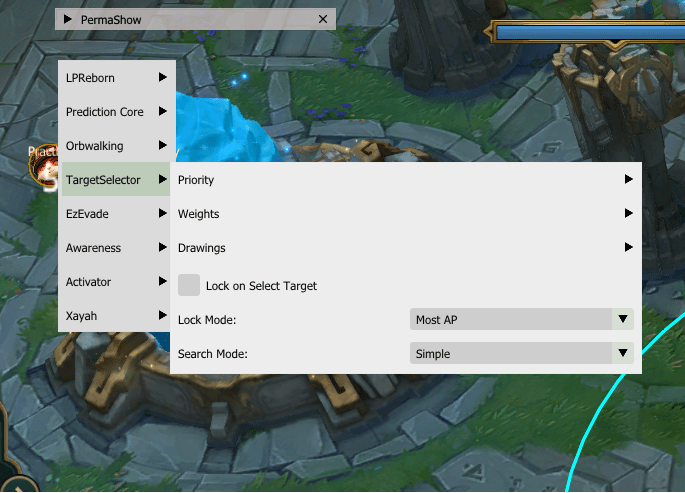Click the Search Mode dropdown arrow
685x493 pixels.
[623, 353]
